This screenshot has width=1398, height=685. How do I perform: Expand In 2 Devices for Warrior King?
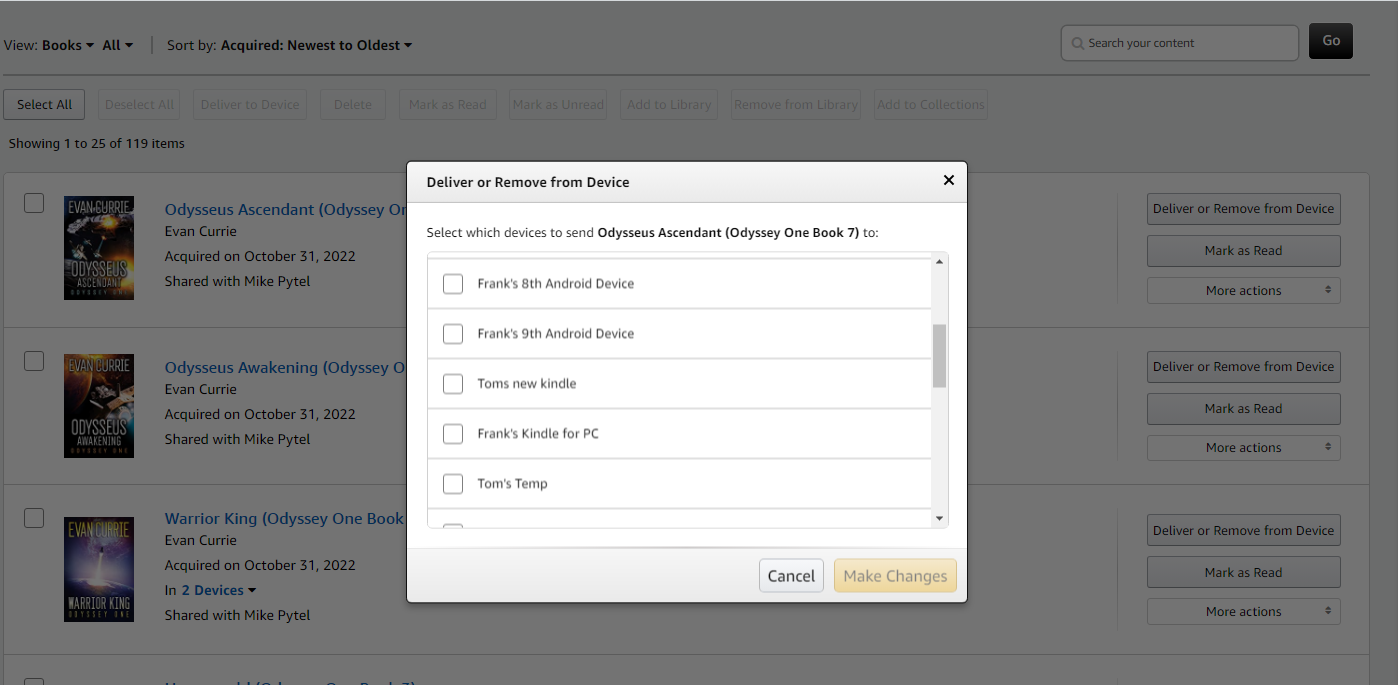pos(218,591)
